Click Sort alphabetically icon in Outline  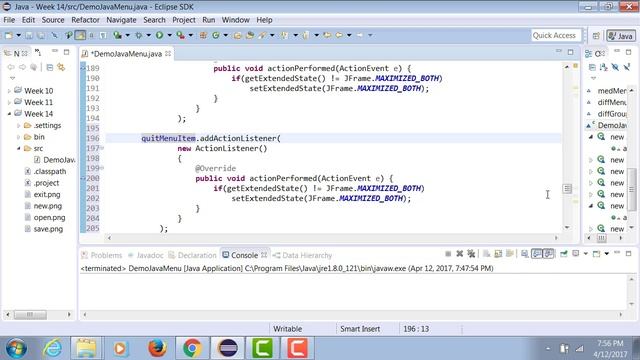coord(604,67)
